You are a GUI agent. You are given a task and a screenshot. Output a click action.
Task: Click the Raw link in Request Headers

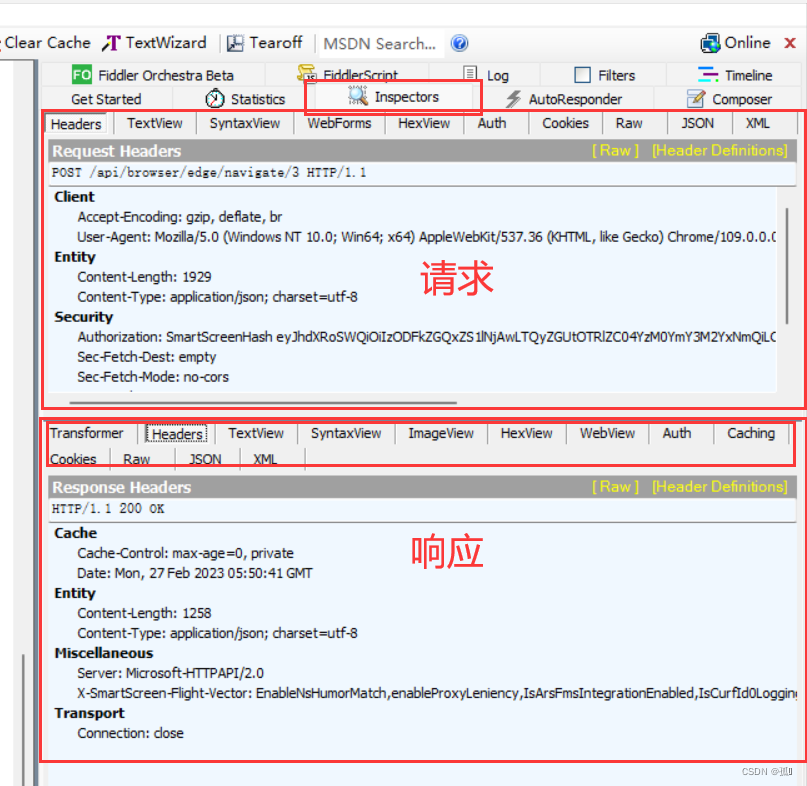tap(614, 150)
